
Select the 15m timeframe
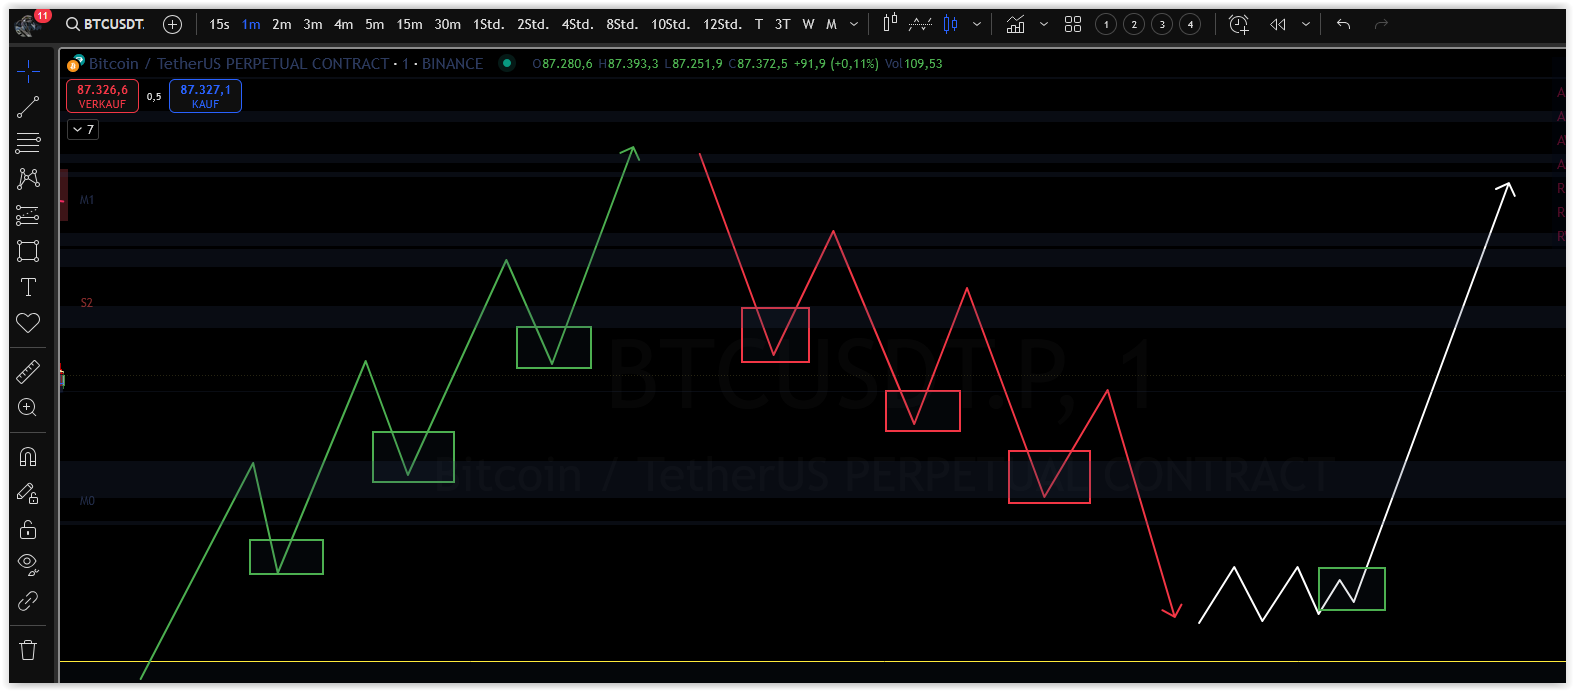(x=409, y=24)
